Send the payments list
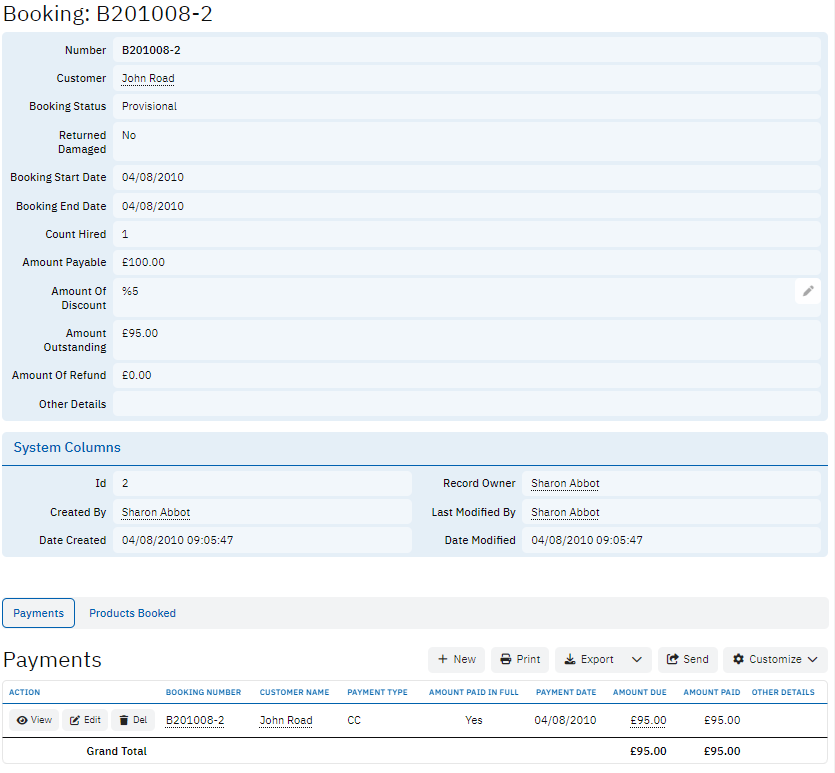The width and height of the screenshot is (835, 773). pos(687,660)
